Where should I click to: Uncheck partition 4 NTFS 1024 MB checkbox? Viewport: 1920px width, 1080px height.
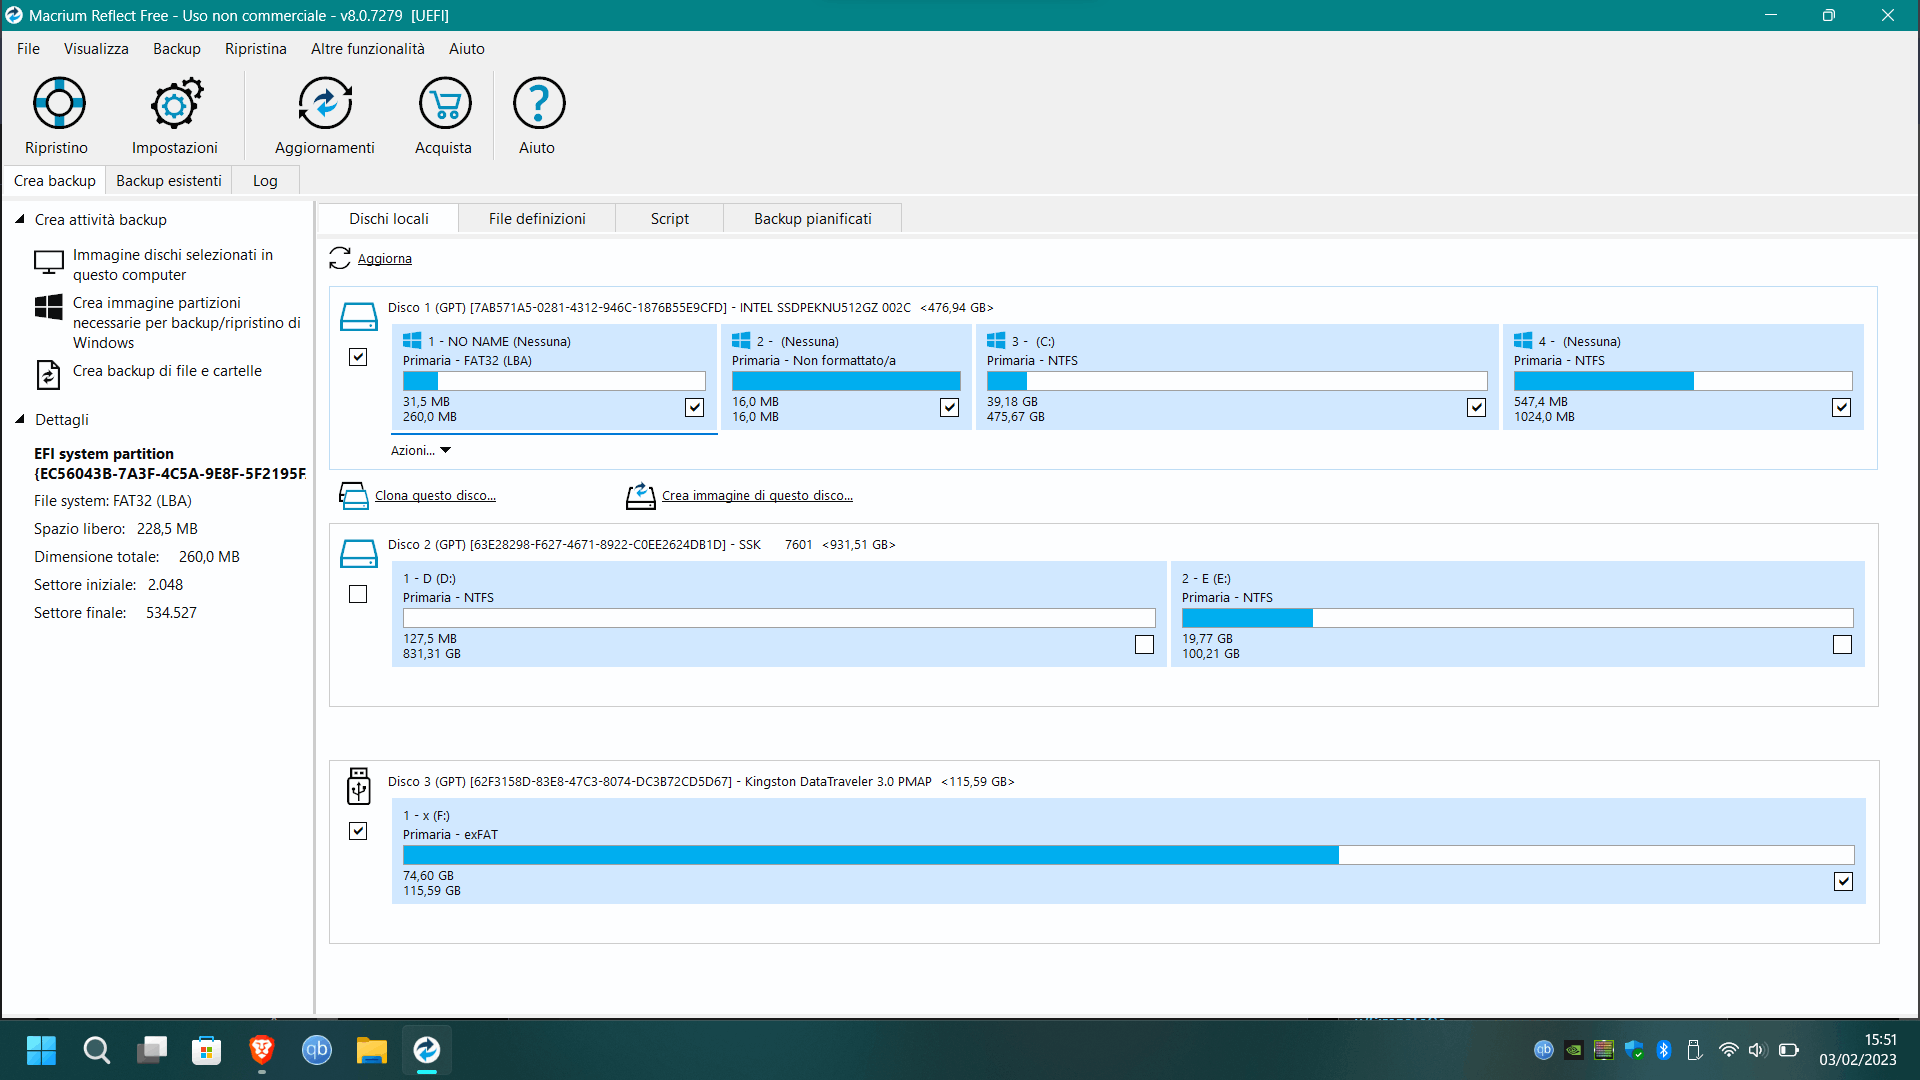point(1841,407)
